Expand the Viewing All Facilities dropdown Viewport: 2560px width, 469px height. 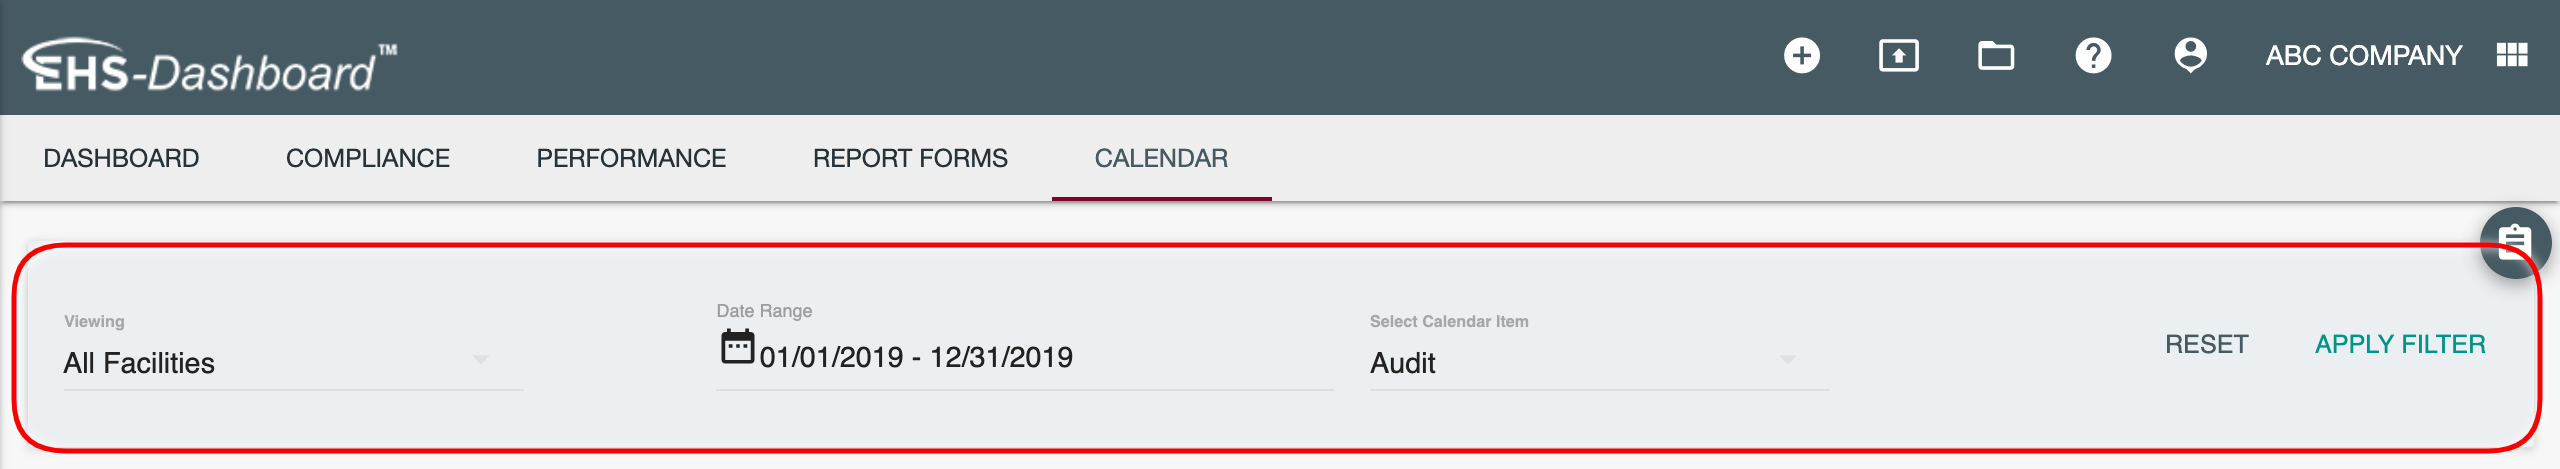[292, 362]
